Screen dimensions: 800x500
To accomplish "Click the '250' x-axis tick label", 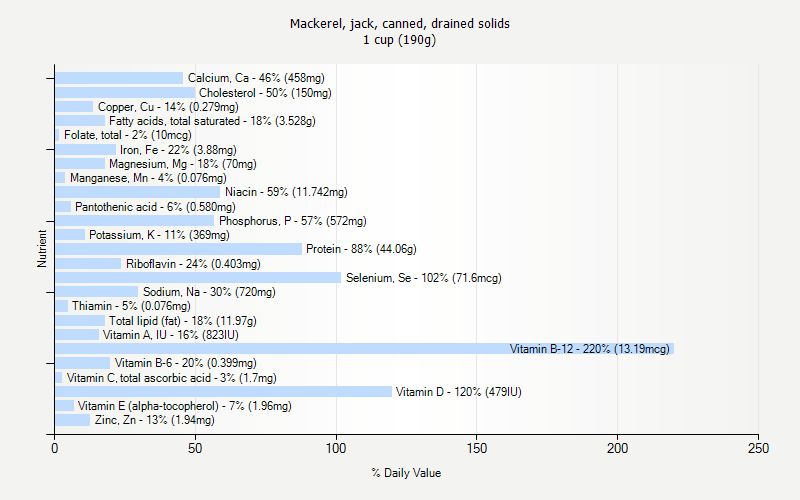I will pyautogui.click(x=758, y=448).
